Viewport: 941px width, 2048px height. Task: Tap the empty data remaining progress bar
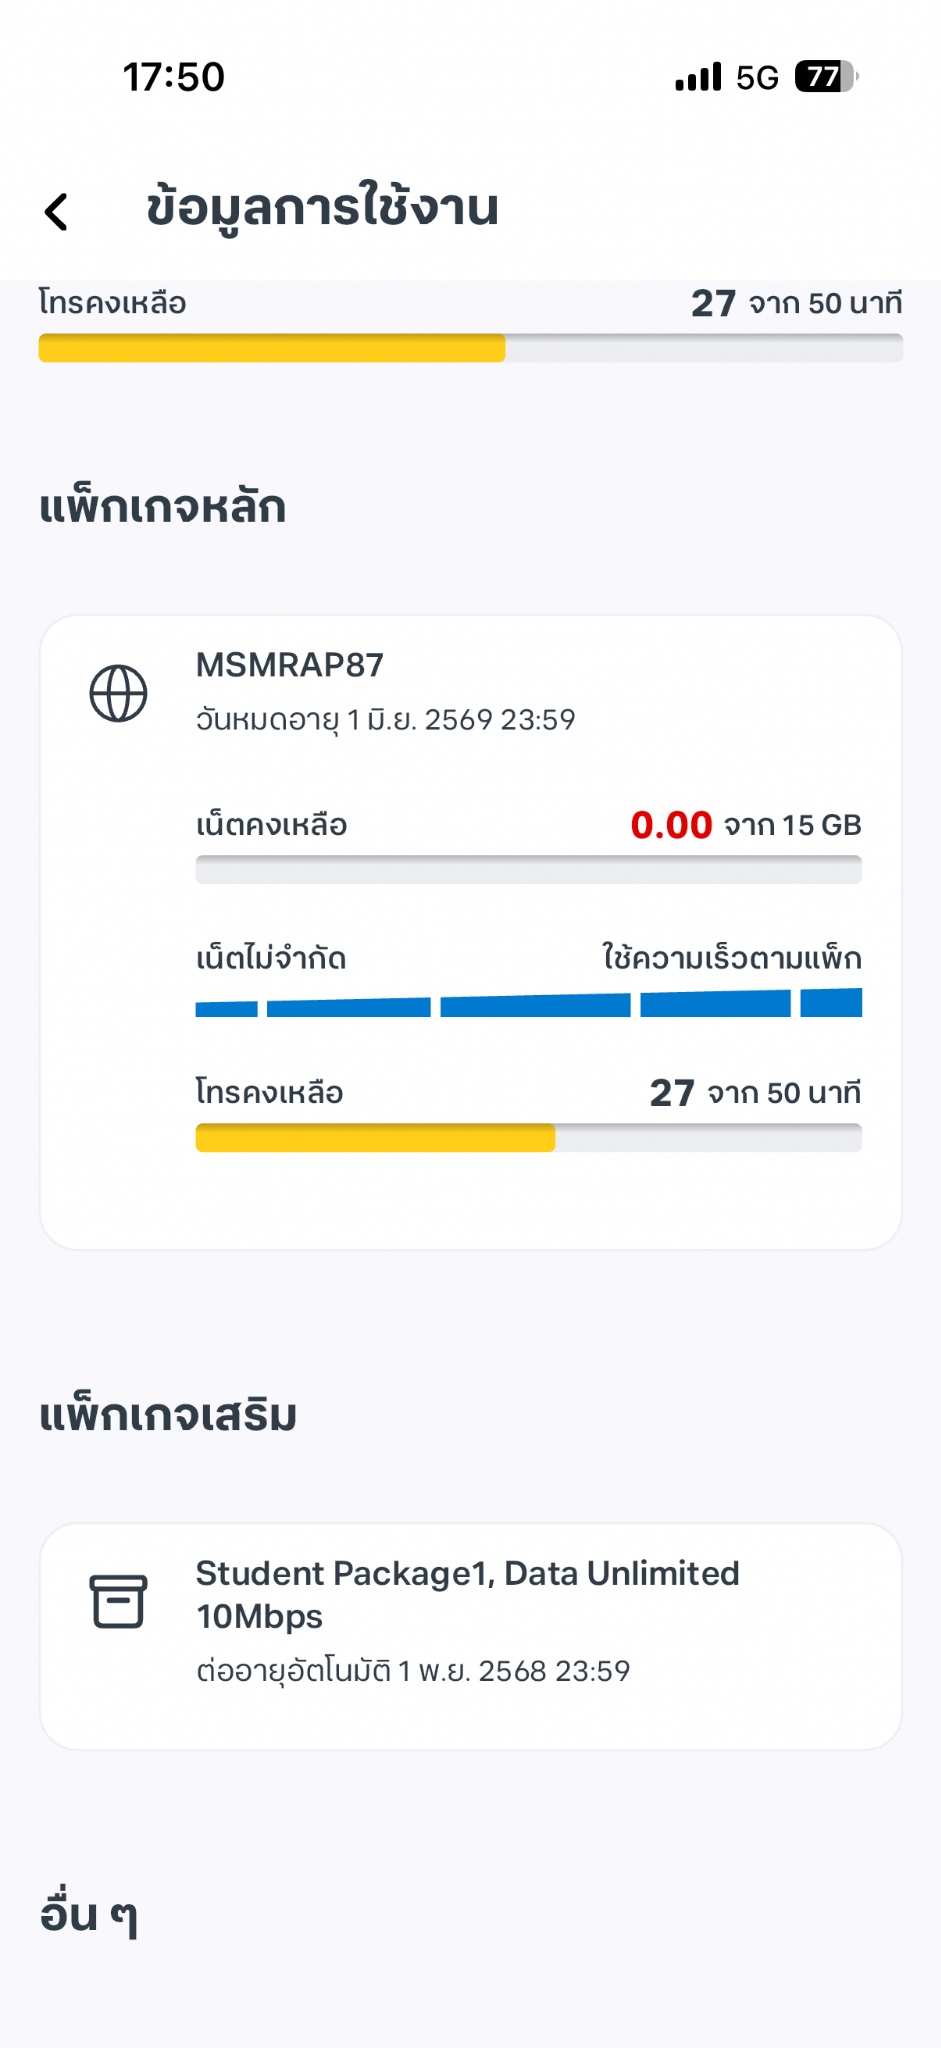coord(528,869)
